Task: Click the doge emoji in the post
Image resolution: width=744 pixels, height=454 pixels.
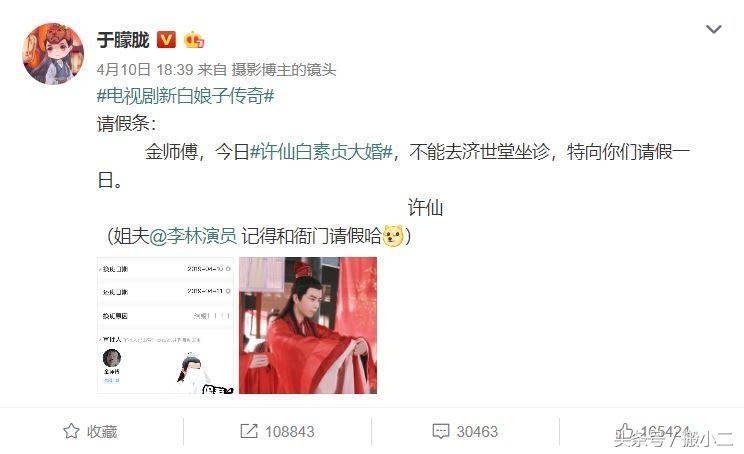Action: pos(393,236)
